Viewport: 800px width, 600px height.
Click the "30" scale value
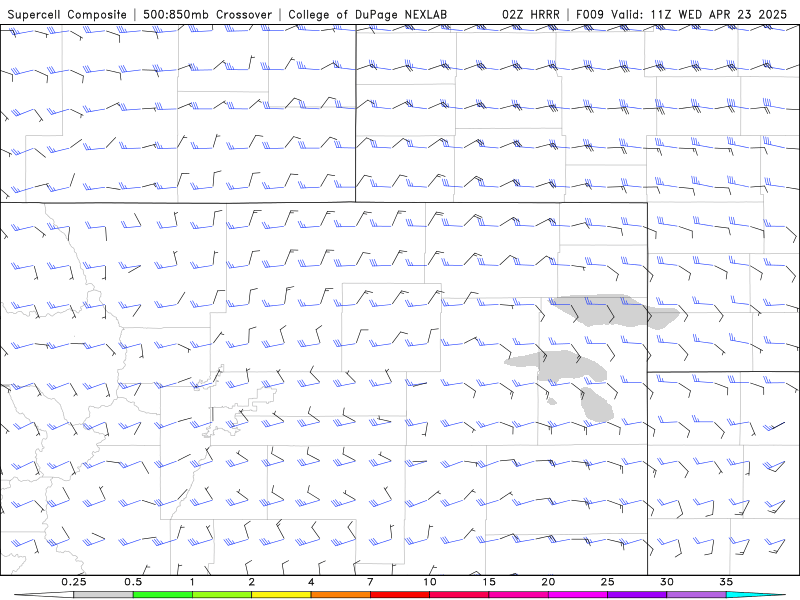(x=666, y=582)
